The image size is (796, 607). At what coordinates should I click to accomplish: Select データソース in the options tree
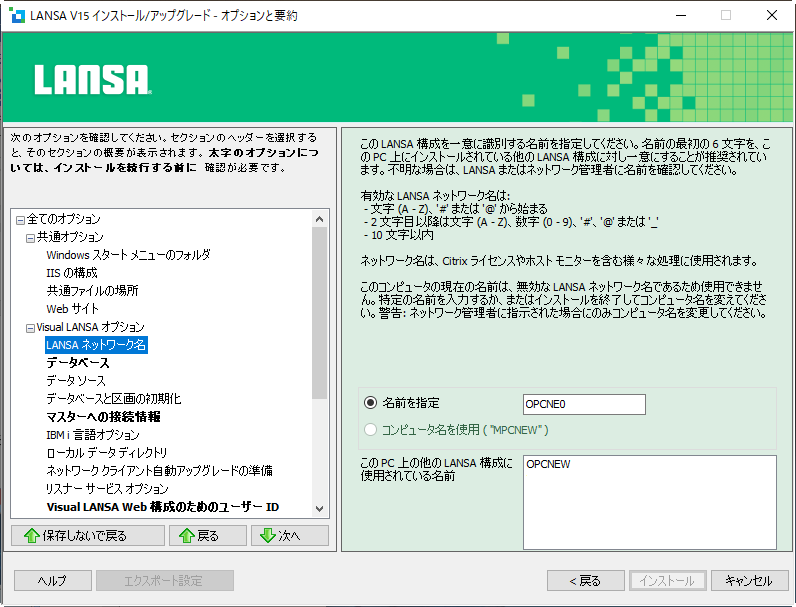point(76,381)
